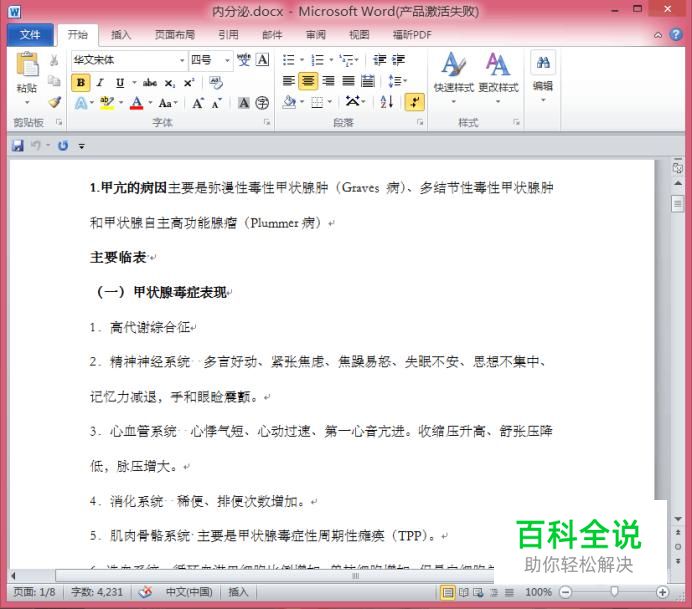Switch to the Review tab
Screen dimensions: 692x609
coord(316,35)
